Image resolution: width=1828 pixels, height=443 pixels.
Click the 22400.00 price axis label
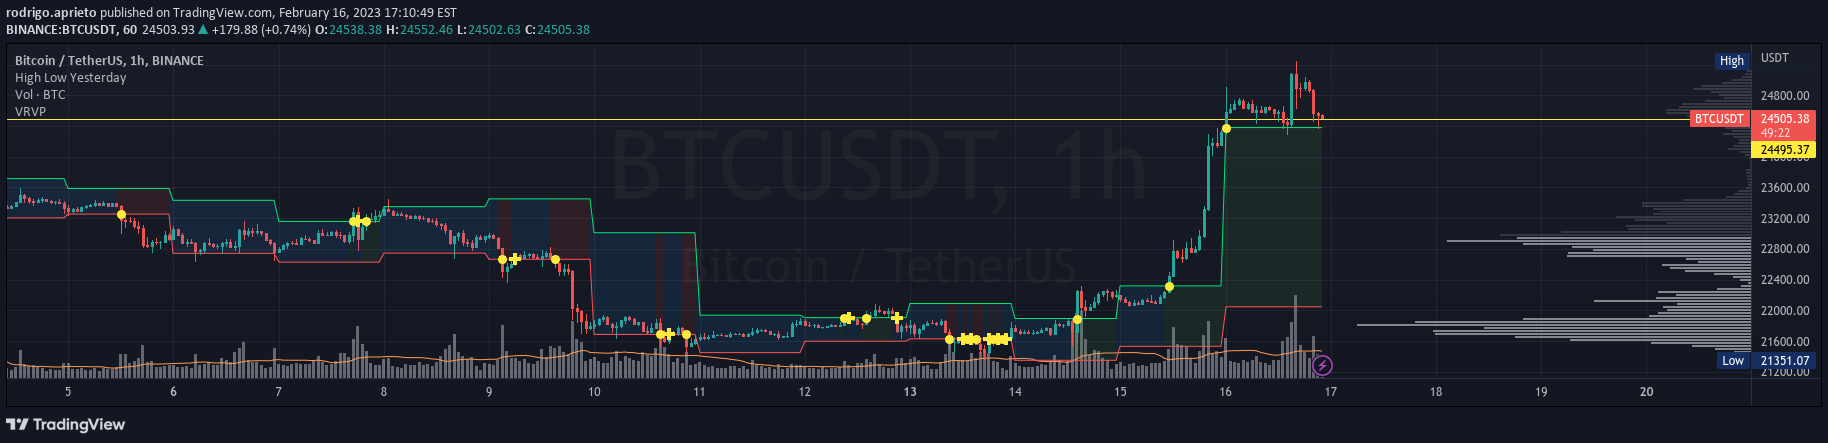tap(1785, 280)
